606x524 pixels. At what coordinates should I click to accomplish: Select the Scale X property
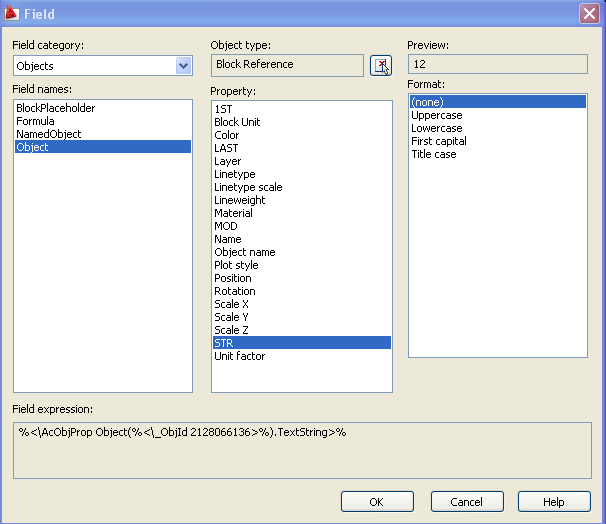(302, 304)
